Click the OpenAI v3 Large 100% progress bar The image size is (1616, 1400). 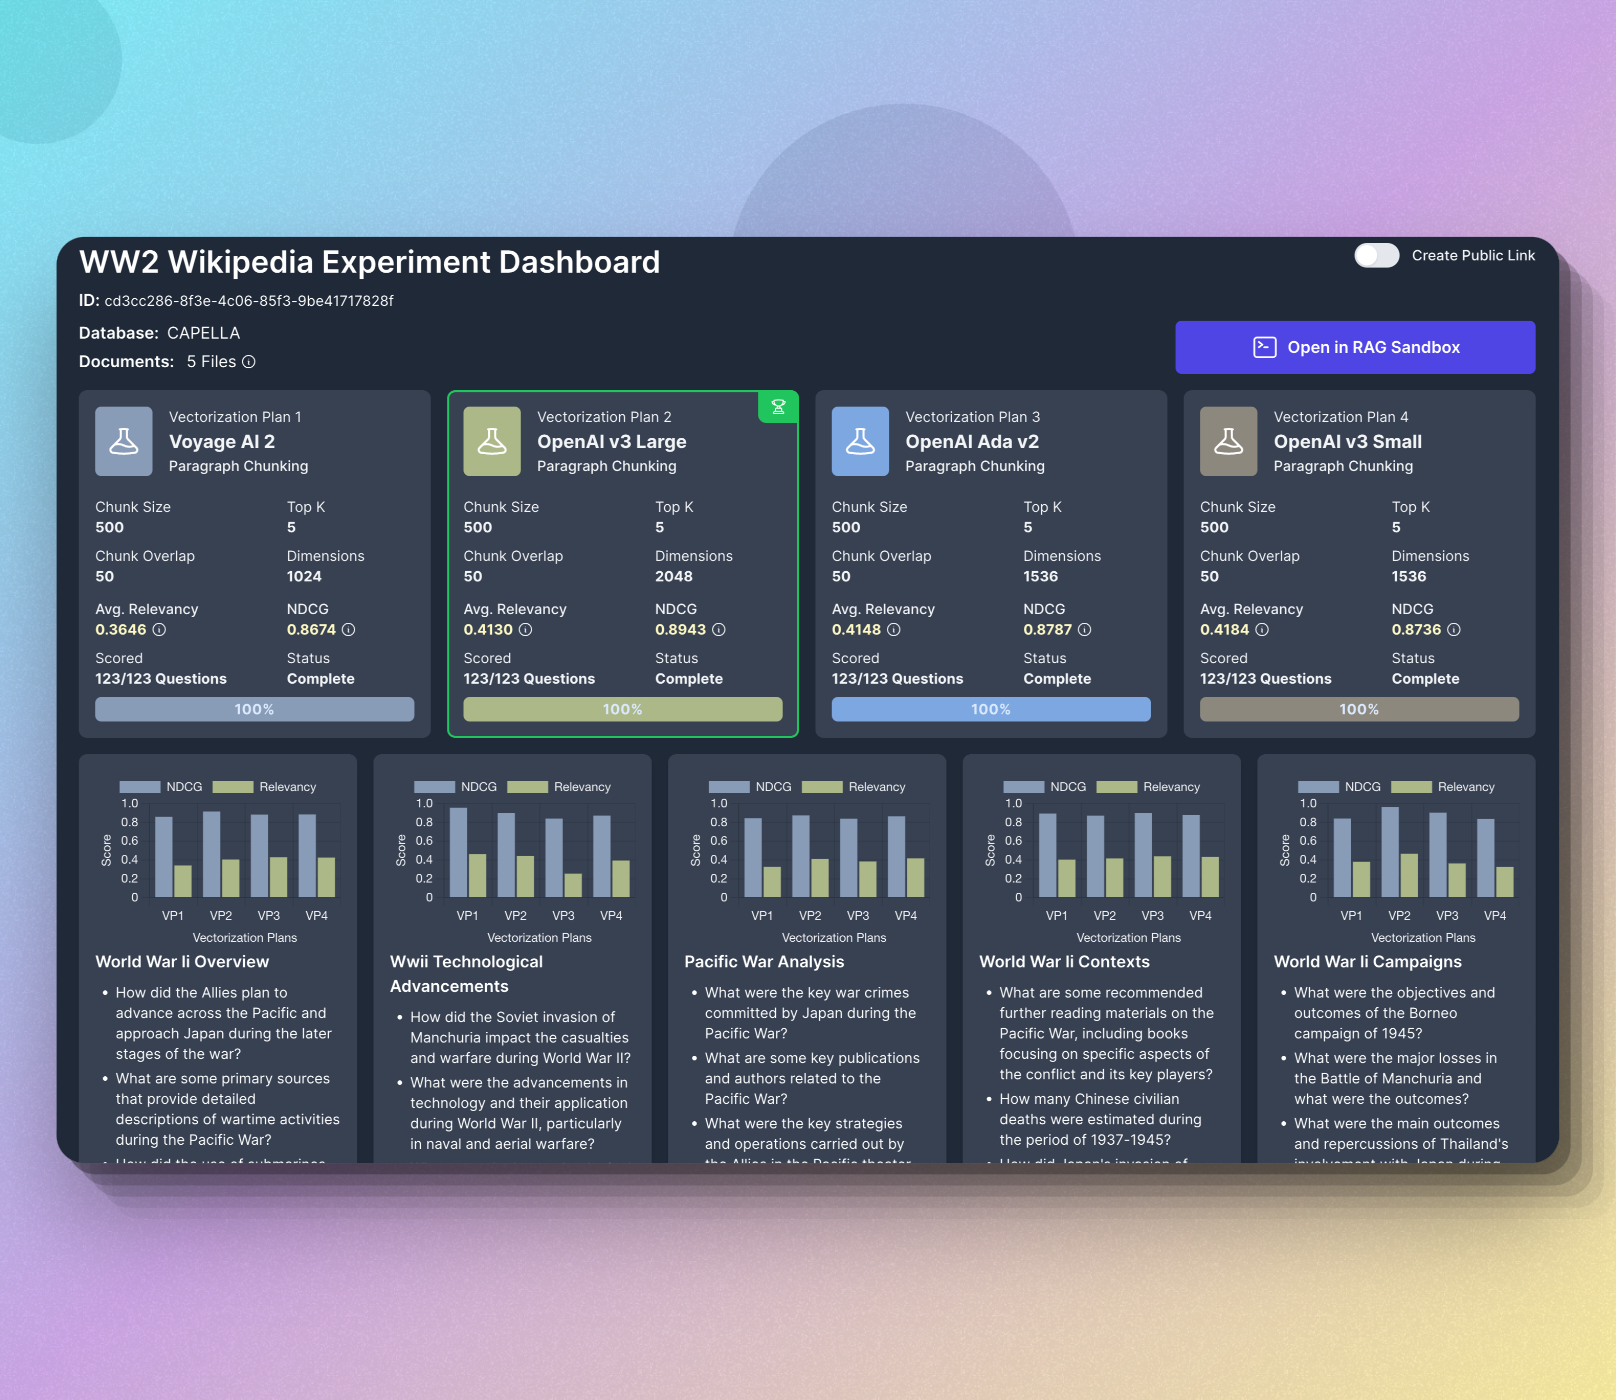[623, 709]
